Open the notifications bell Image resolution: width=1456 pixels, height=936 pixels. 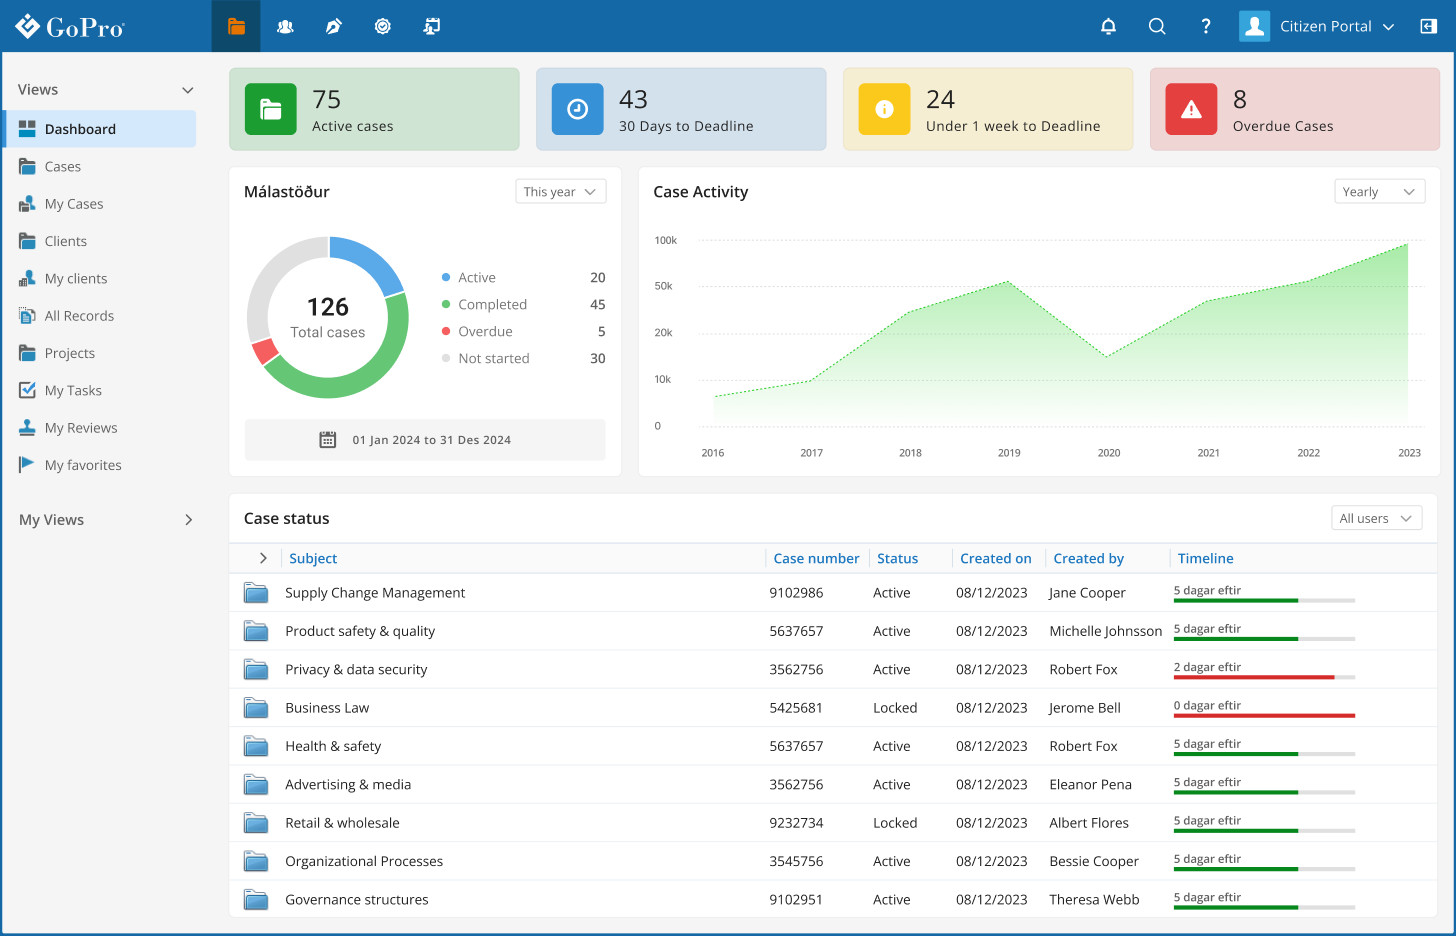pos(1108,26)
